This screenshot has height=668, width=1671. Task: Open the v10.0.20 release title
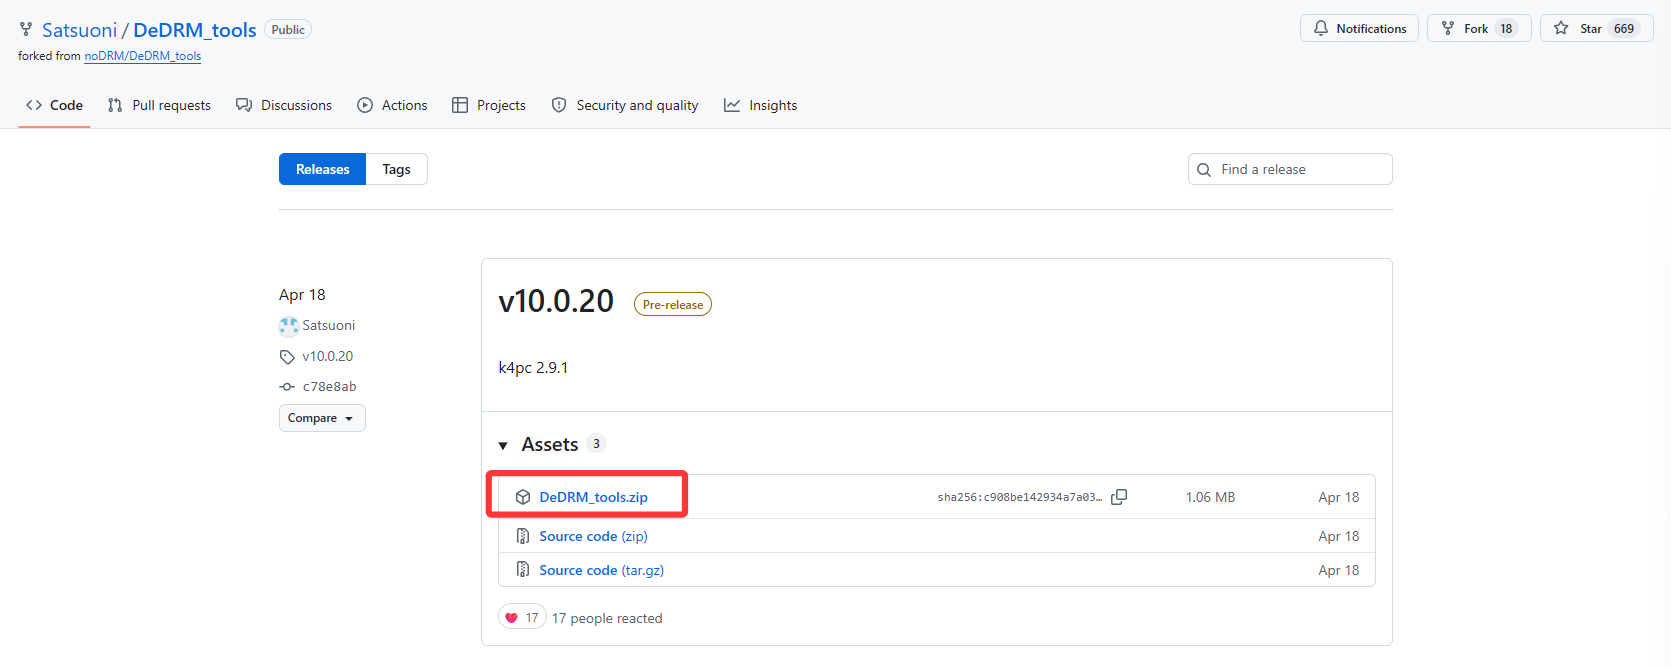556,301
